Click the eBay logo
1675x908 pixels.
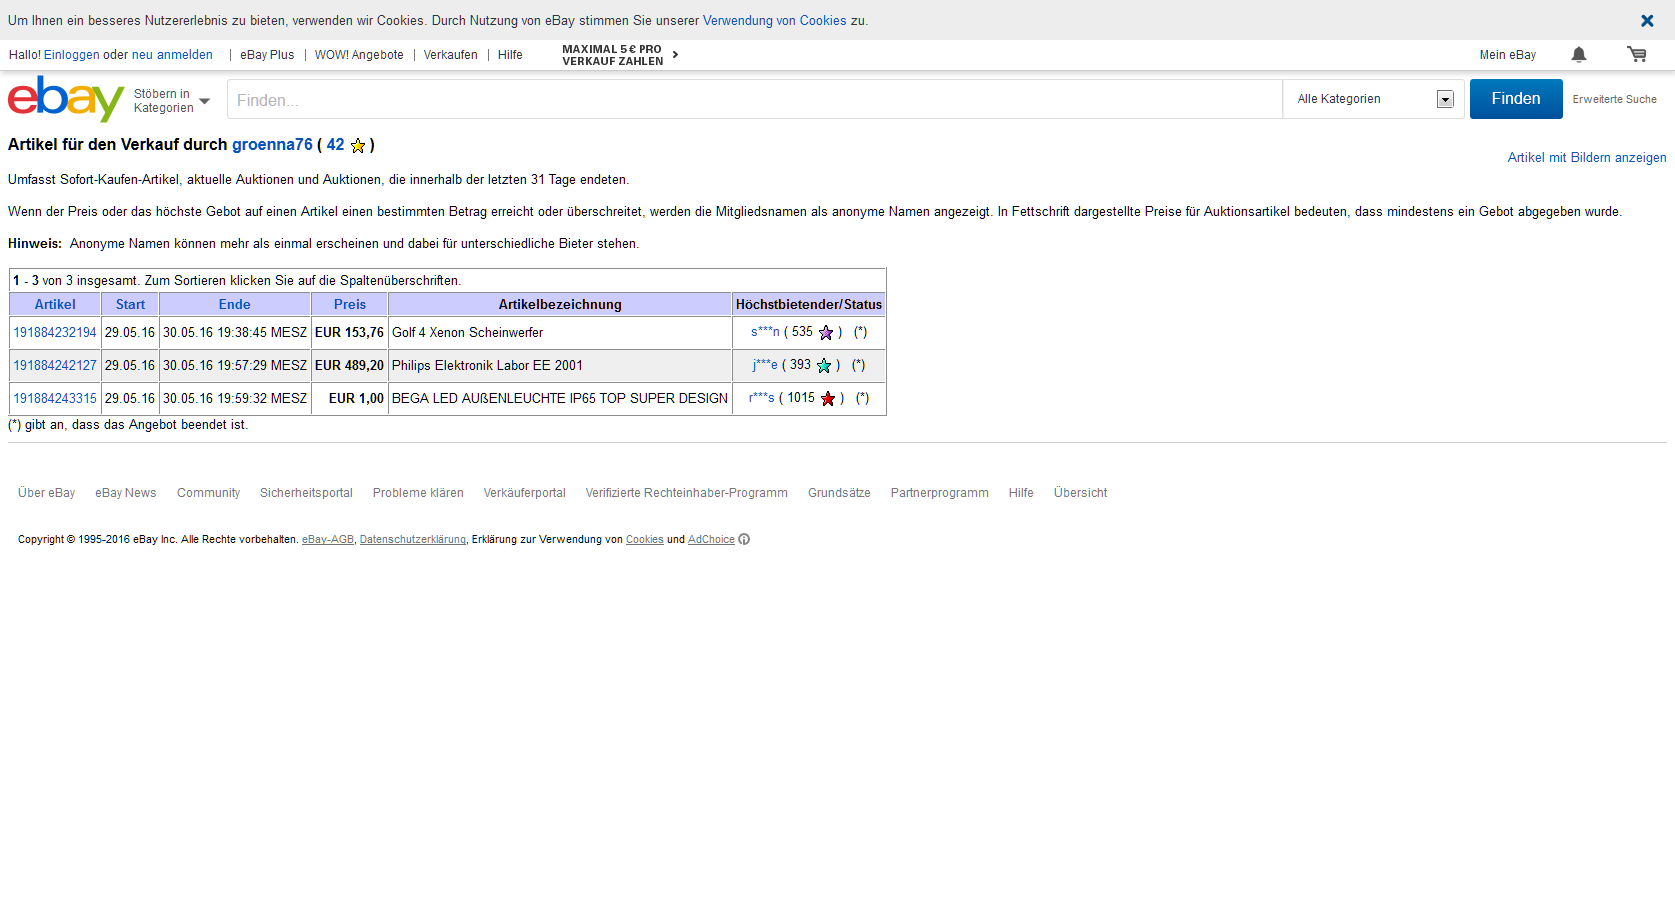coord(66,99)
